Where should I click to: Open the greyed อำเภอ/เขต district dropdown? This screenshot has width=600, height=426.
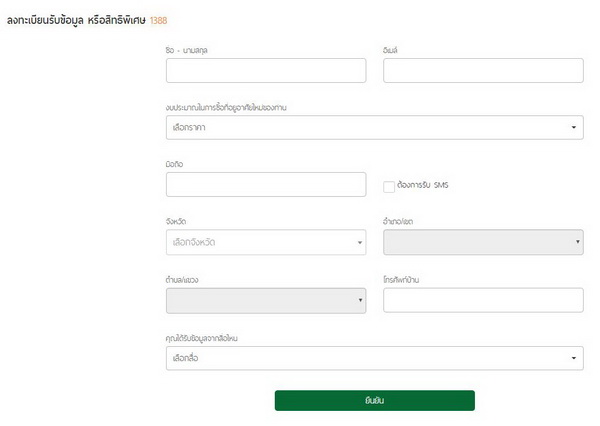(x=483, y=242)
